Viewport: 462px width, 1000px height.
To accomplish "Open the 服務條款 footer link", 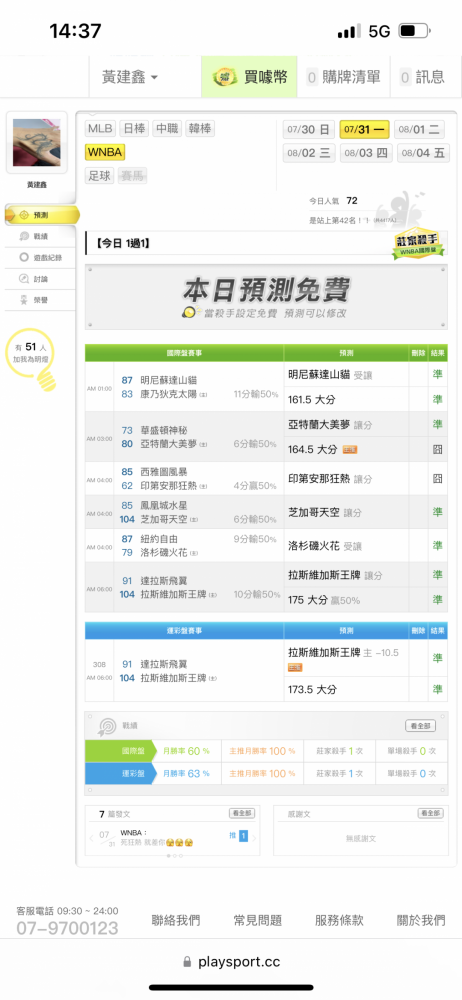I will tap(339, 920).
